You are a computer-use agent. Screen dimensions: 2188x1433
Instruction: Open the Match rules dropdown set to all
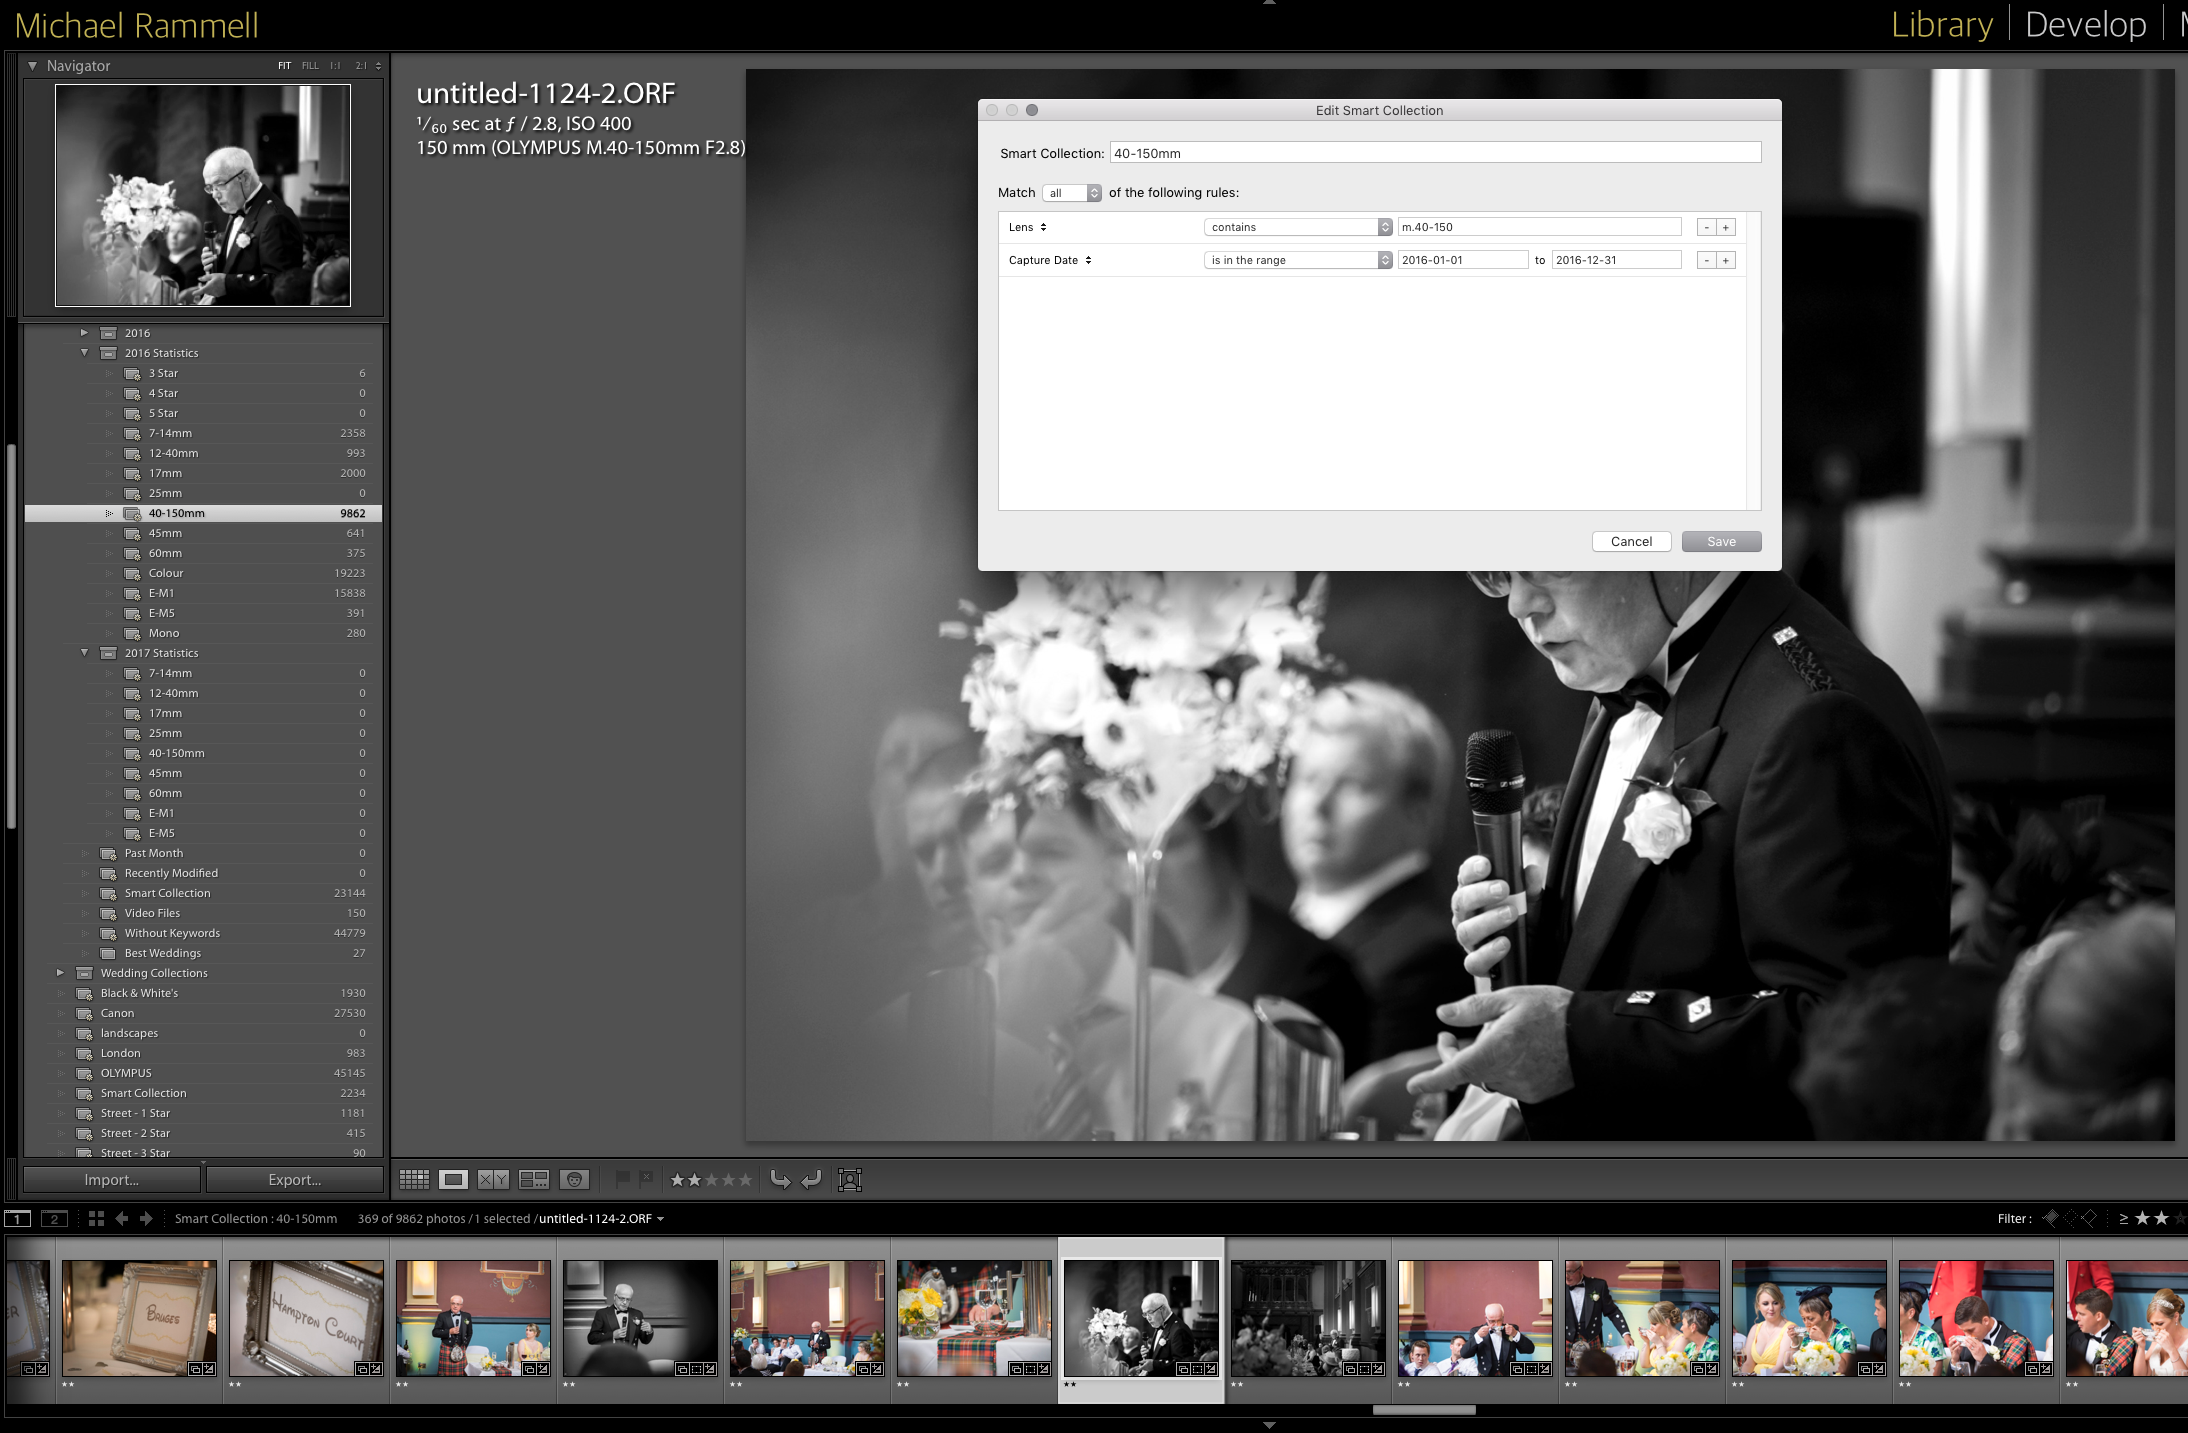click(1072, 192)
